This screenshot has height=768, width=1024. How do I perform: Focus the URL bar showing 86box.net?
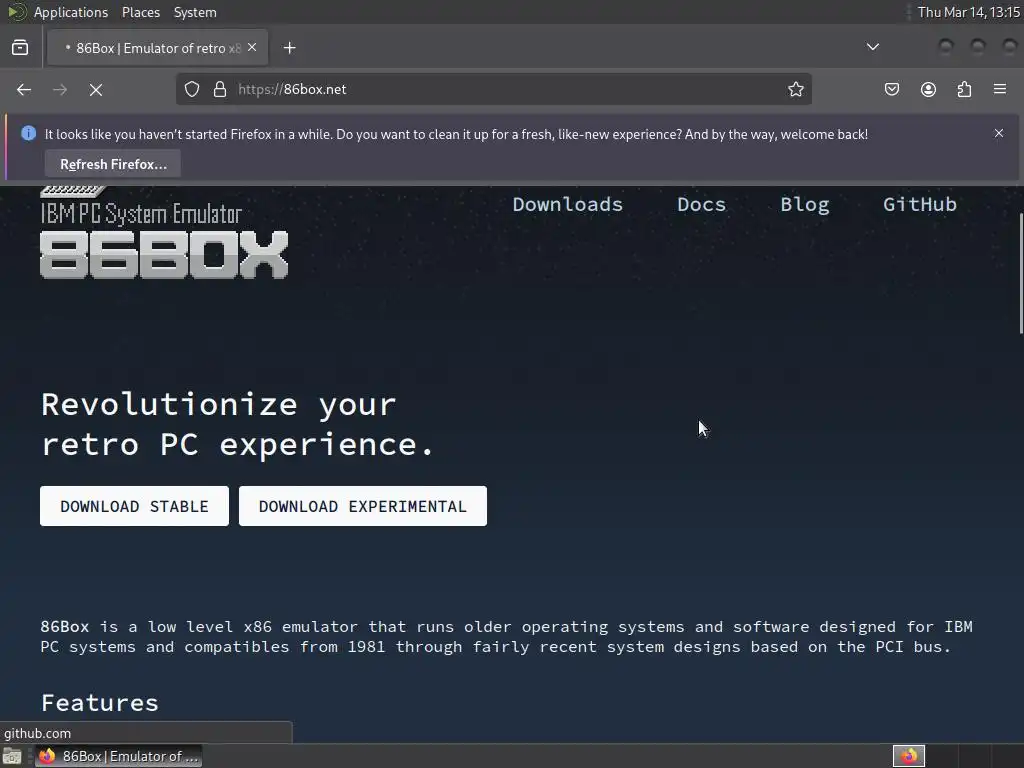coord(494,89)
